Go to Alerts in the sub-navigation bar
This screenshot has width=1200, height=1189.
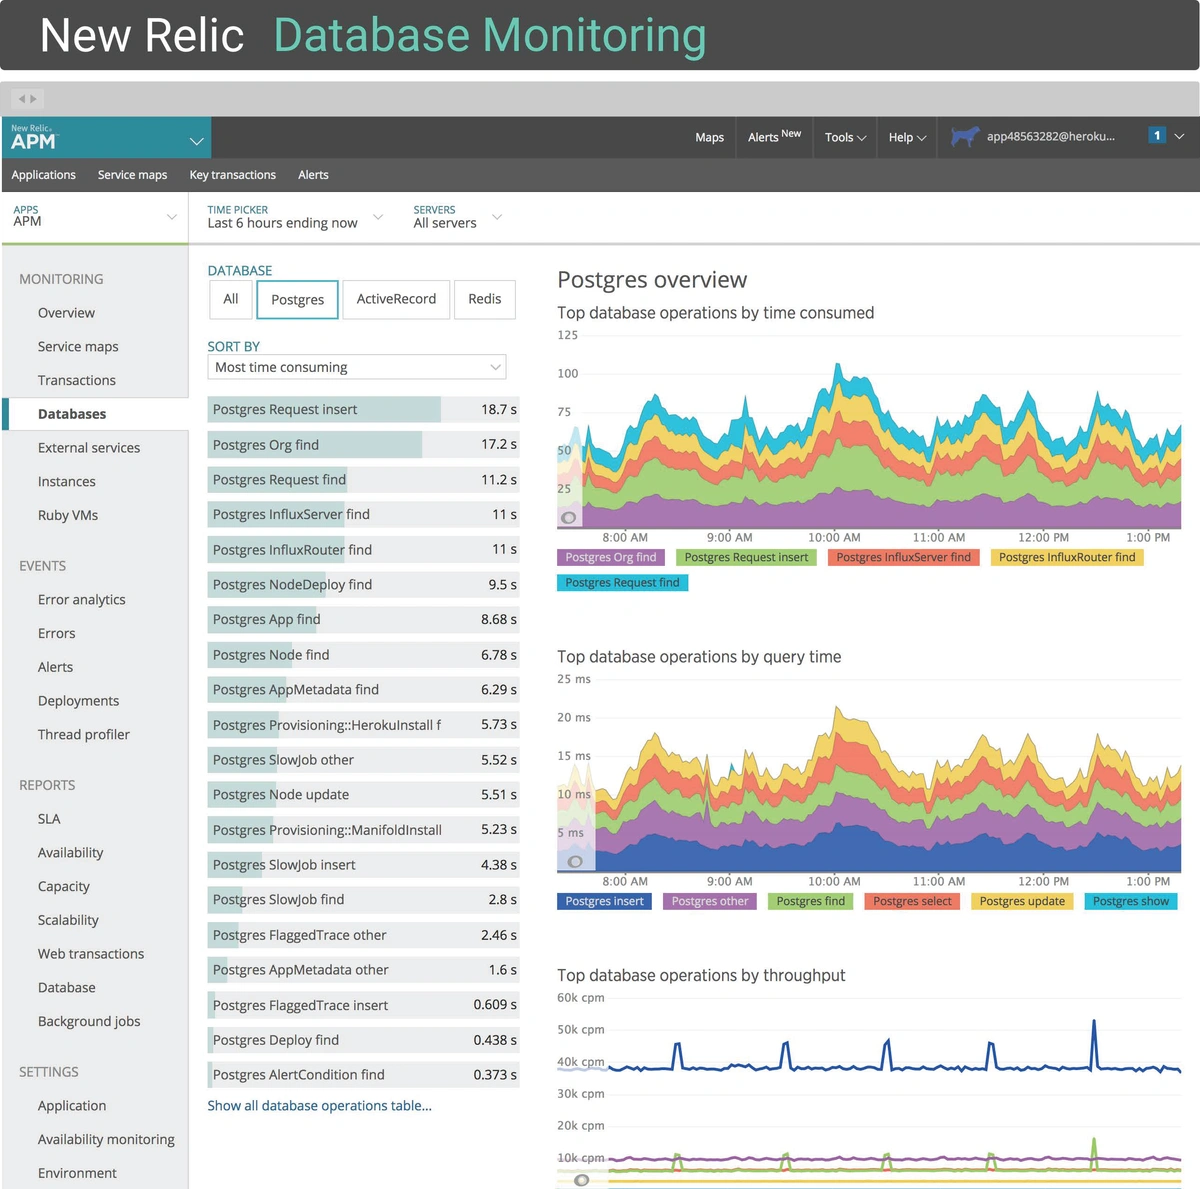point(313,175)
